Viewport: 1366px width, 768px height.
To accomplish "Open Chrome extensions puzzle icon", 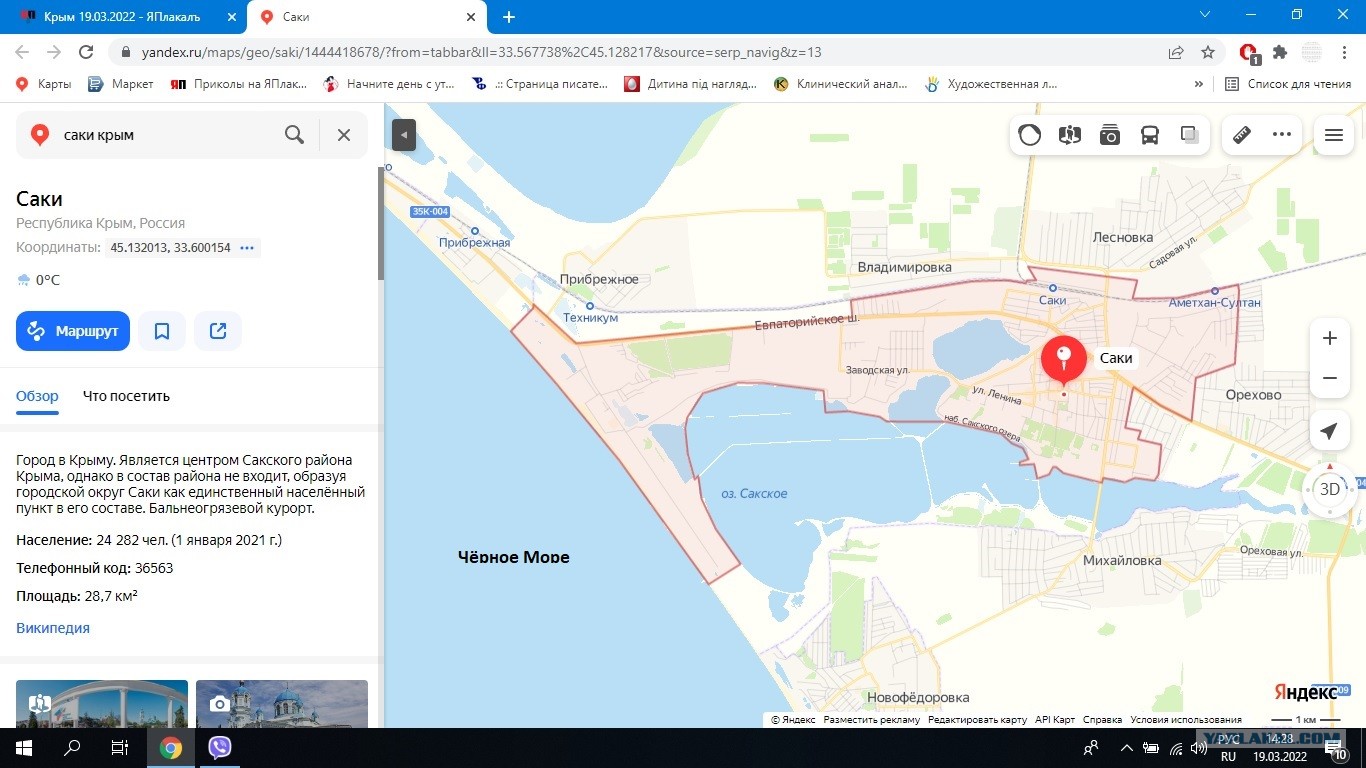I will tap(1280, 52).
